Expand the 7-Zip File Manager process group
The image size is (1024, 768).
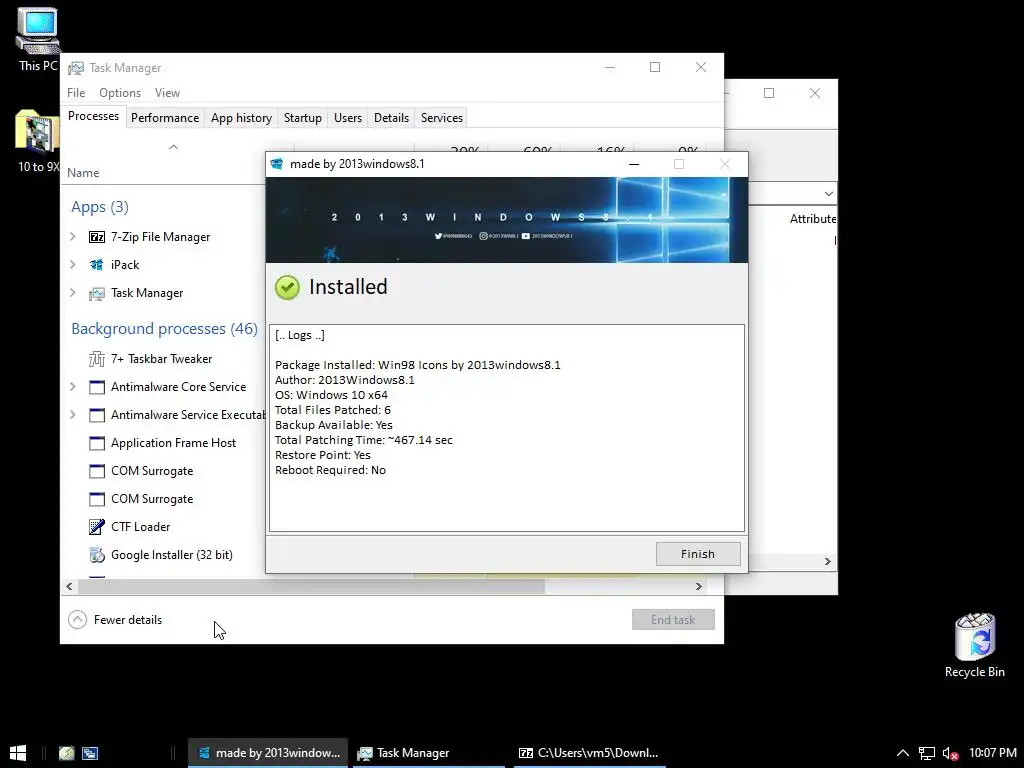coord(73,237)
